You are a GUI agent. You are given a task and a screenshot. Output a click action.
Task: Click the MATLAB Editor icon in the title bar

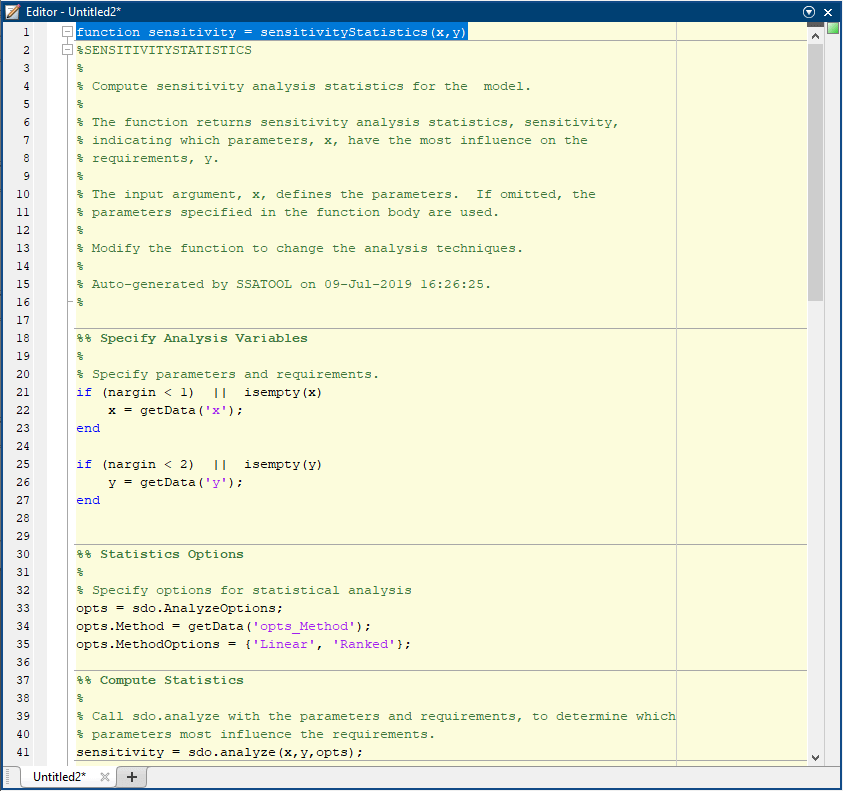pyautogui.click(x=10, y=11)
